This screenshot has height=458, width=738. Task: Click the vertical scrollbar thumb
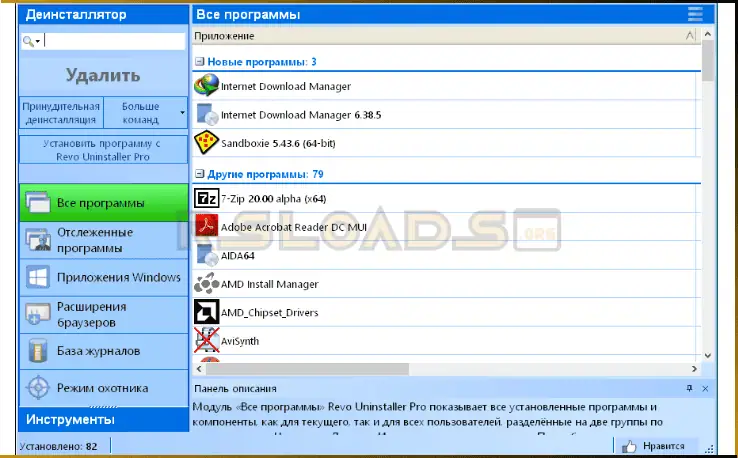[x=707, y=61]
